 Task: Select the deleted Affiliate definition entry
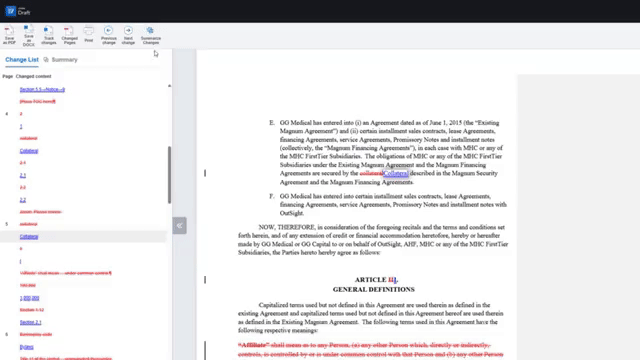[66, 273]
